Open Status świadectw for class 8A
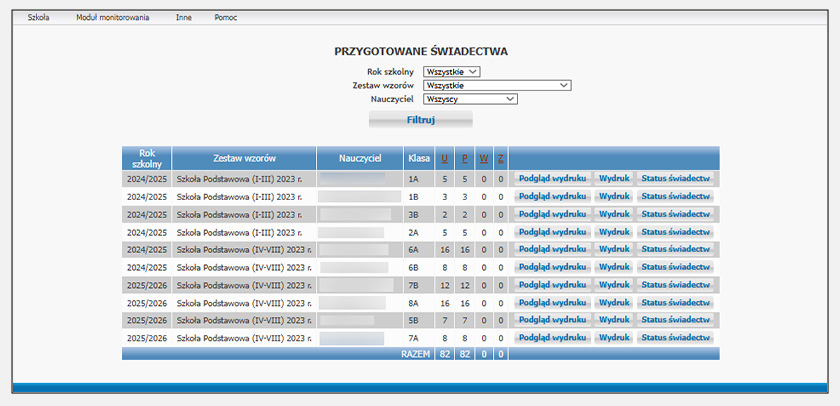This screenshot has height=406, width=840. (x=675, y=303)
